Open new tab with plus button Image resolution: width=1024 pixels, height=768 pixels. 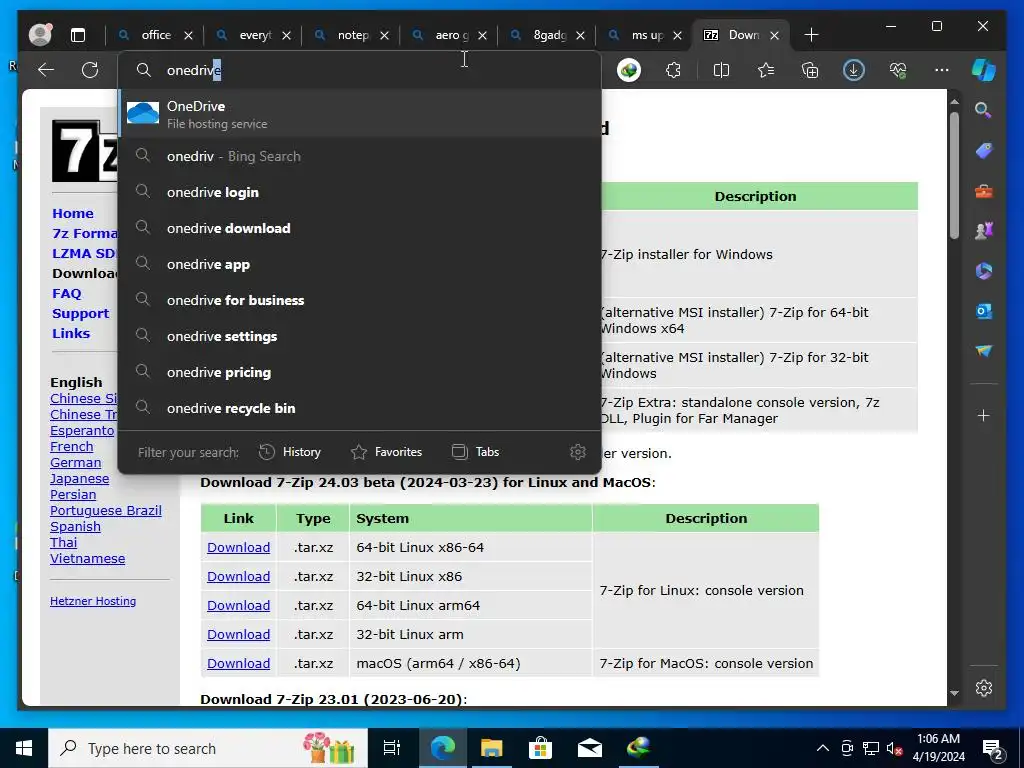(811, 35)
